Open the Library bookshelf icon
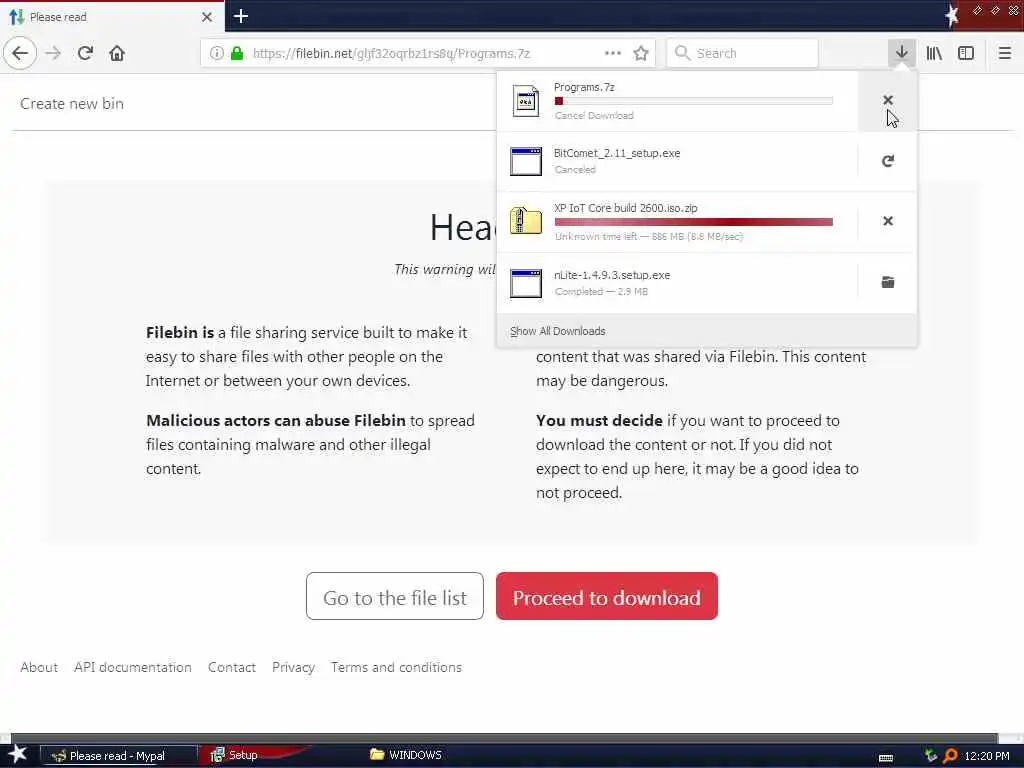 click(934, 53)
